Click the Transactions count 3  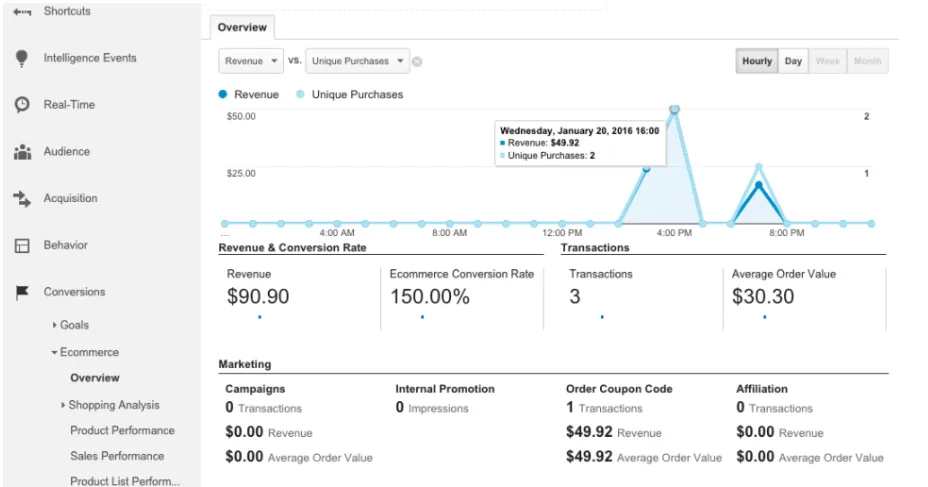pyautogui.click(x=575, y=296)
